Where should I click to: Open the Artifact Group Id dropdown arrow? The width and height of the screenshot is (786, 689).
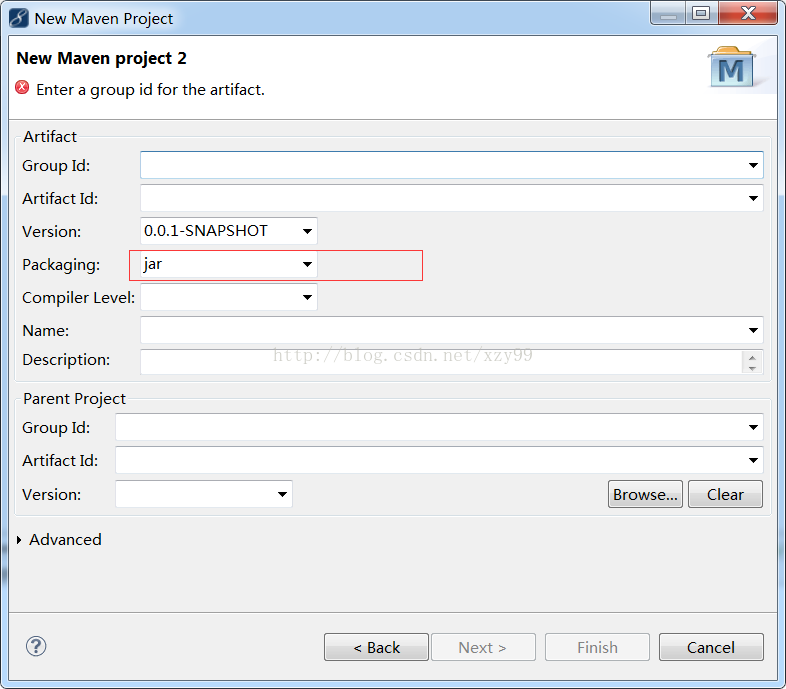(x=753, y=165)
